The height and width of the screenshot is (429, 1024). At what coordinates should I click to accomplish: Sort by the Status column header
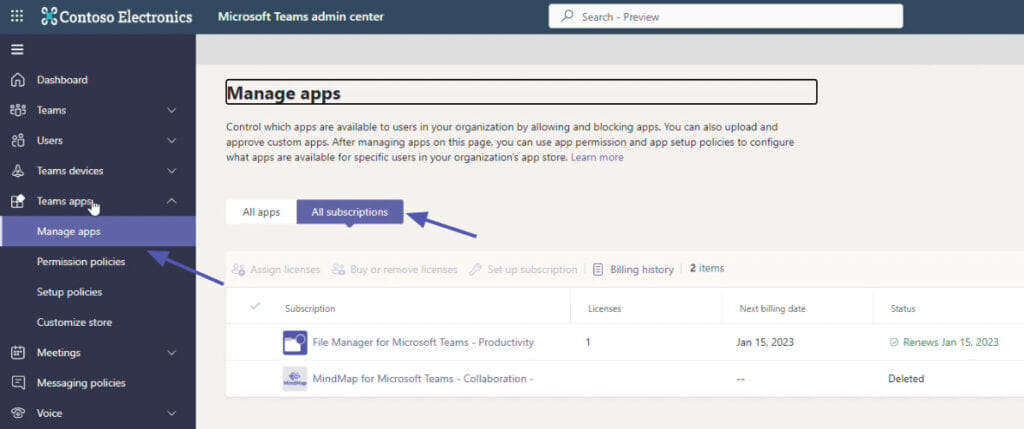click(x=903, y=308)
